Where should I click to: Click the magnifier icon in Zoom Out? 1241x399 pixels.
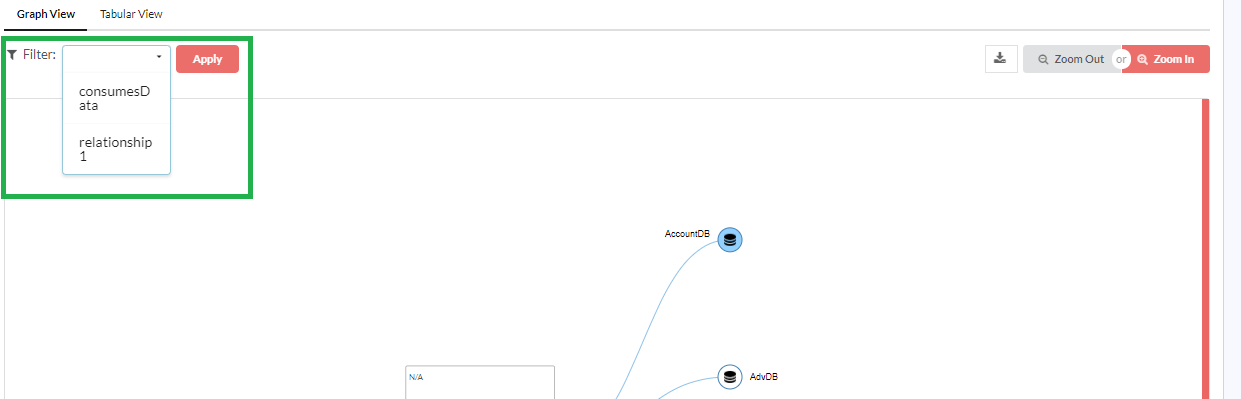pyautogui.click(x=1043, y=59)
